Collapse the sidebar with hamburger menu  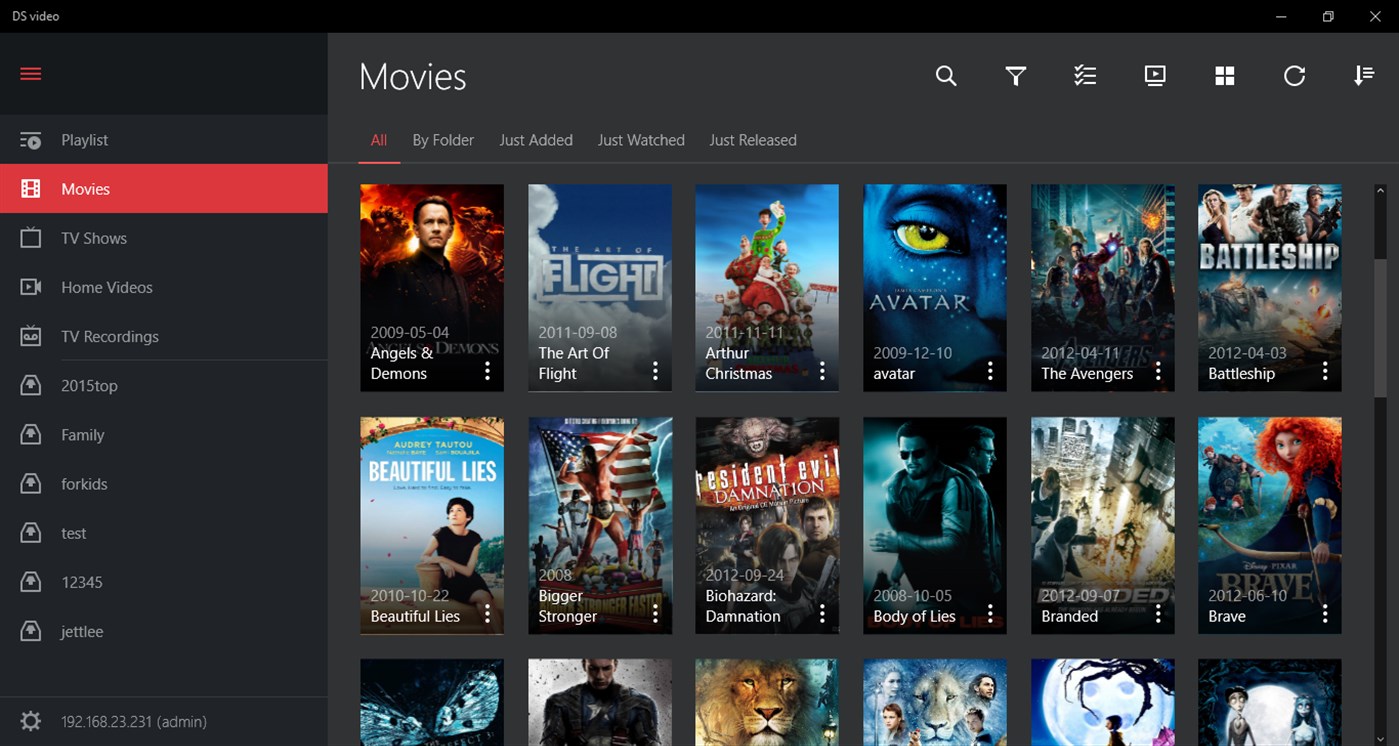tap(30, 73)
